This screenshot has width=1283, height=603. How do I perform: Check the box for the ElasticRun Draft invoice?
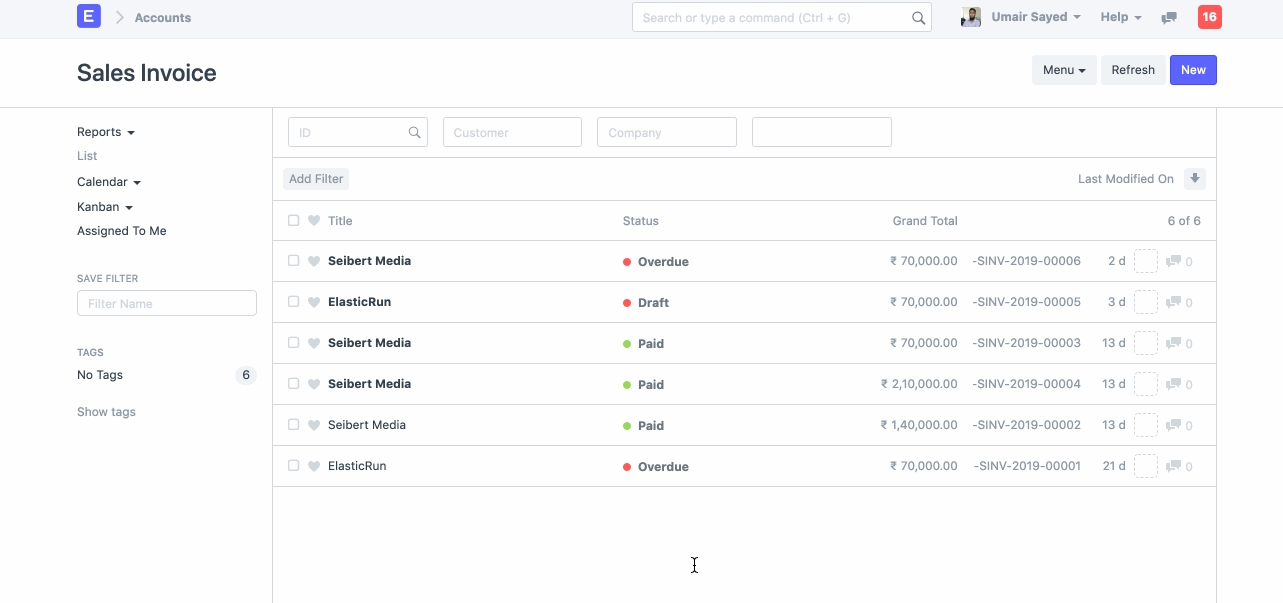[x=293, y=302]
